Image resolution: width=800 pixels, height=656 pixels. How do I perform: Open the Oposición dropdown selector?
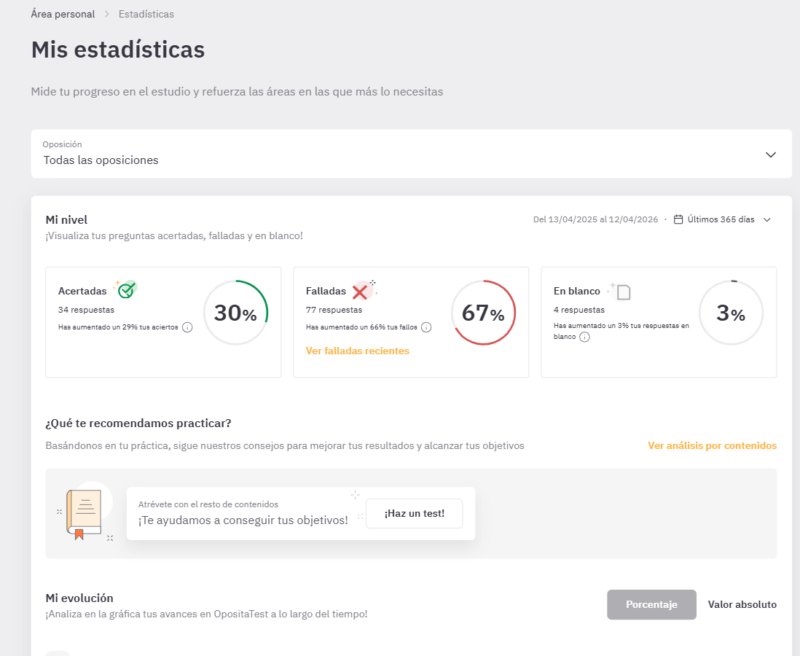tap(404, 154)
